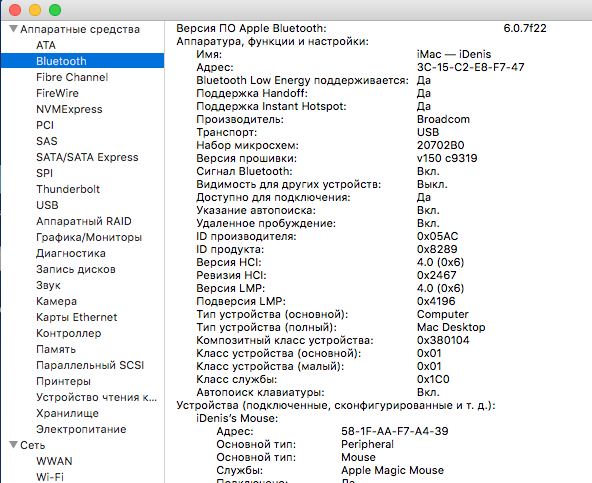Click the Peripheral type value

(x=367, y=444)
